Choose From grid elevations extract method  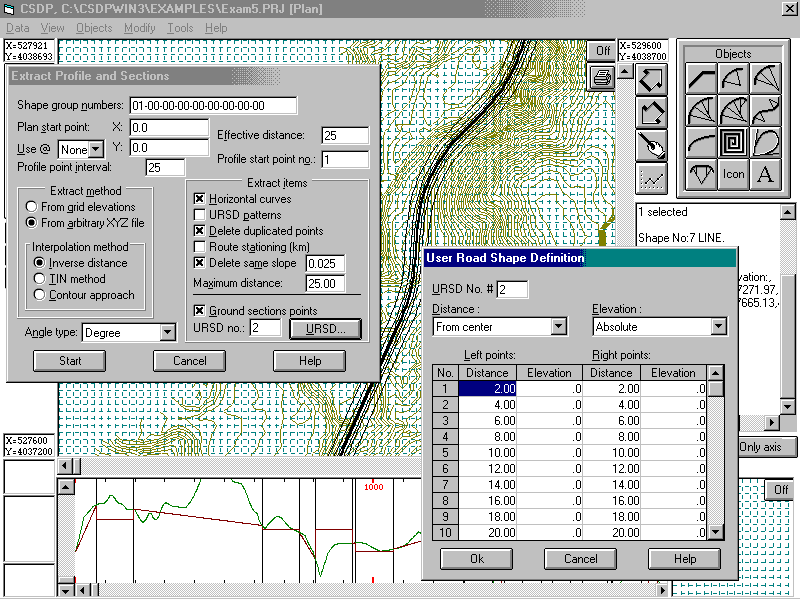tap(33, 207)
